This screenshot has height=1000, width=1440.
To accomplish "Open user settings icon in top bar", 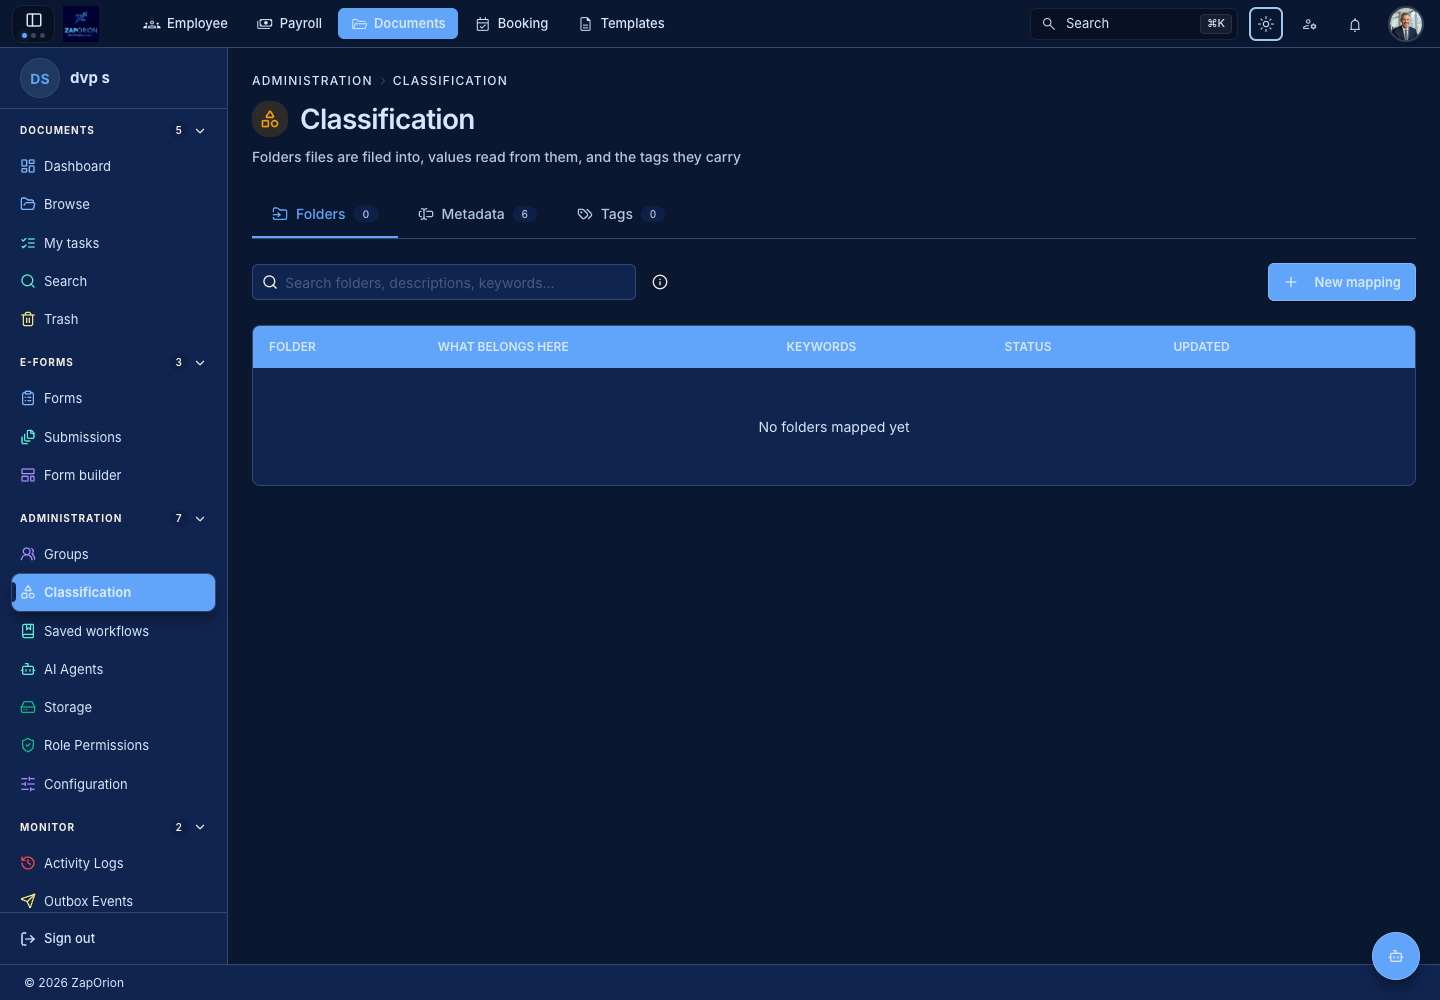I will (x=1310, y=24).
